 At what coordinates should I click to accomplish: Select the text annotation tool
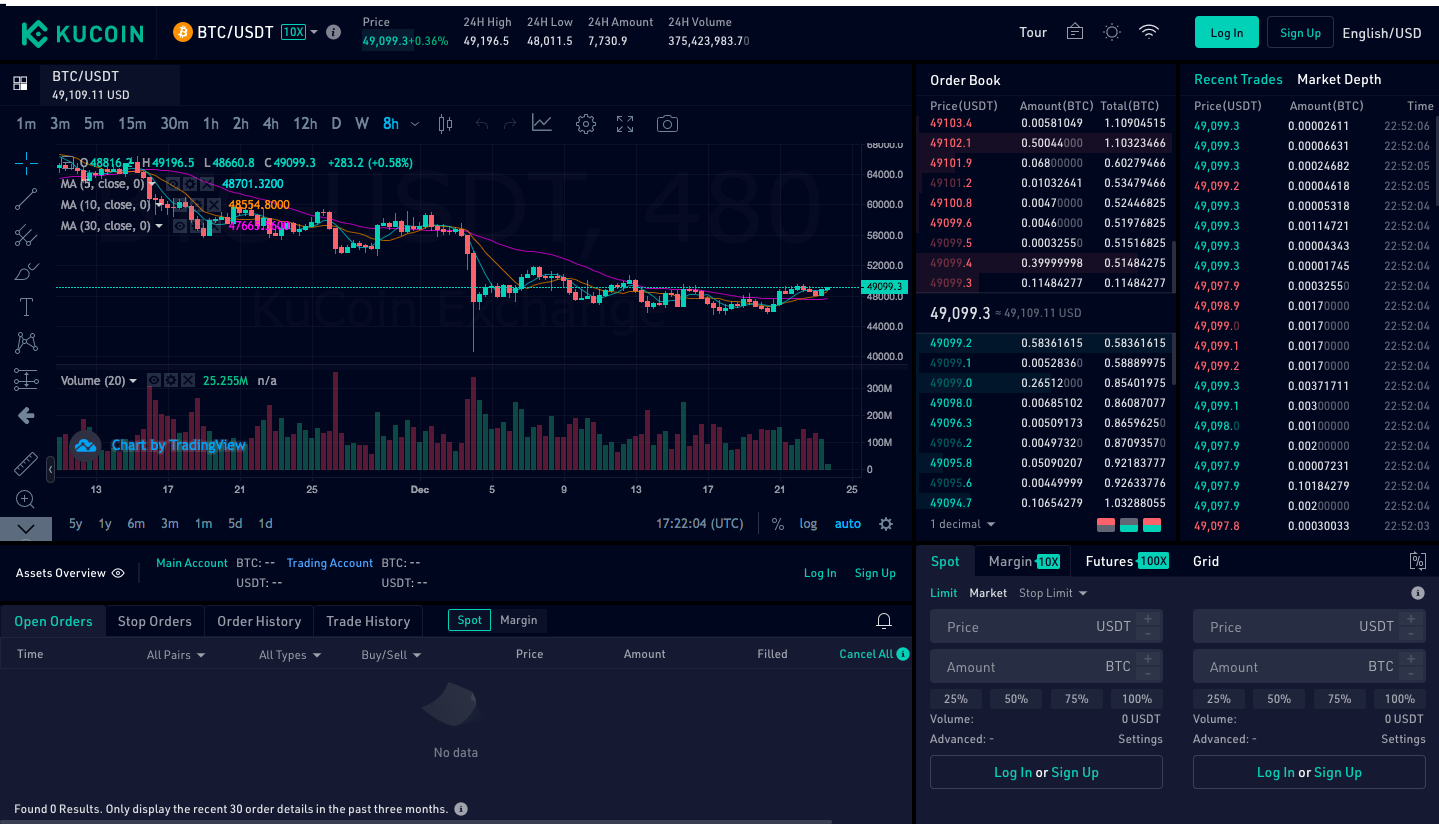click(26, 307)
